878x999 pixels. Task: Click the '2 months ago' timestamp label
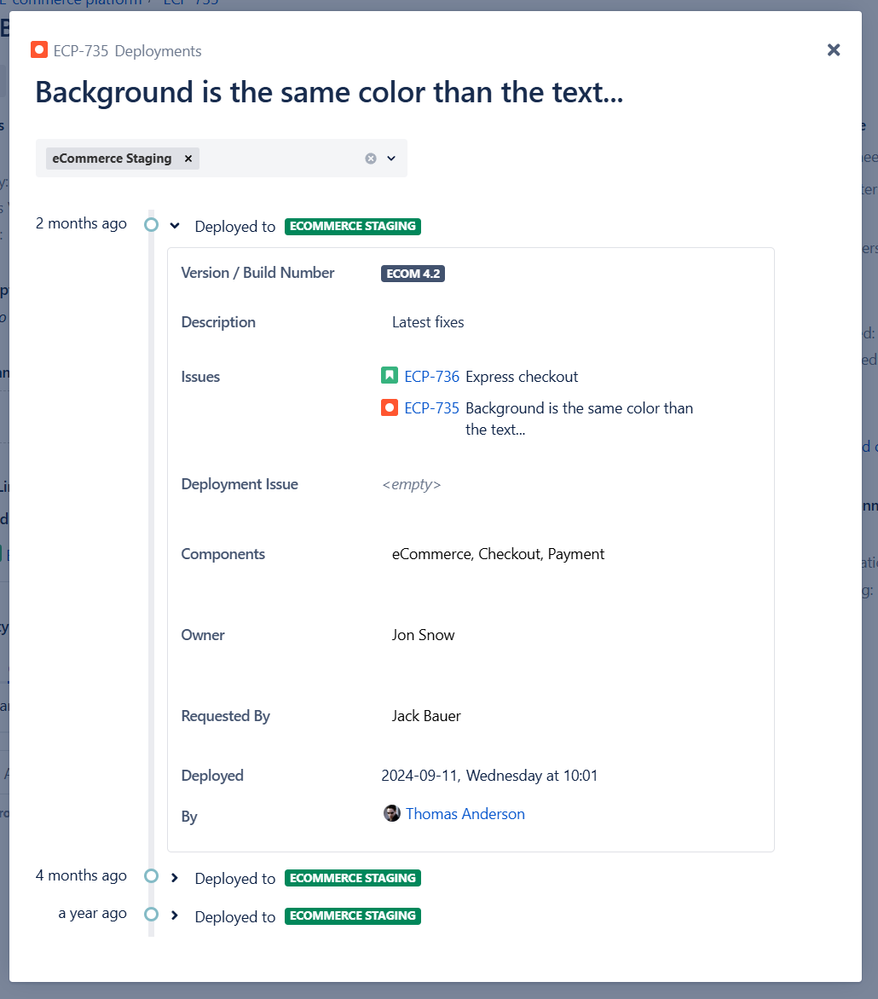81,224
